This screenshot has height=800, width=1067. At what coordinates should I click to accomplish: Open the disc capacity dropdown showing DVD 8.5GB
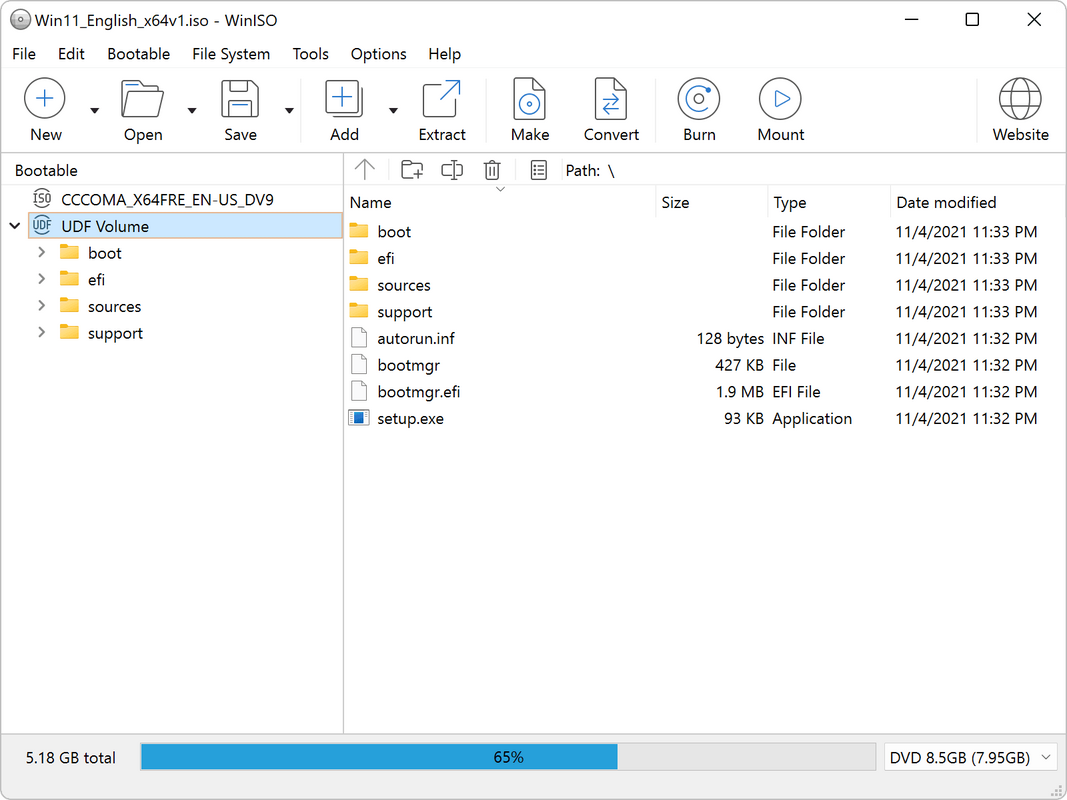1046,757
